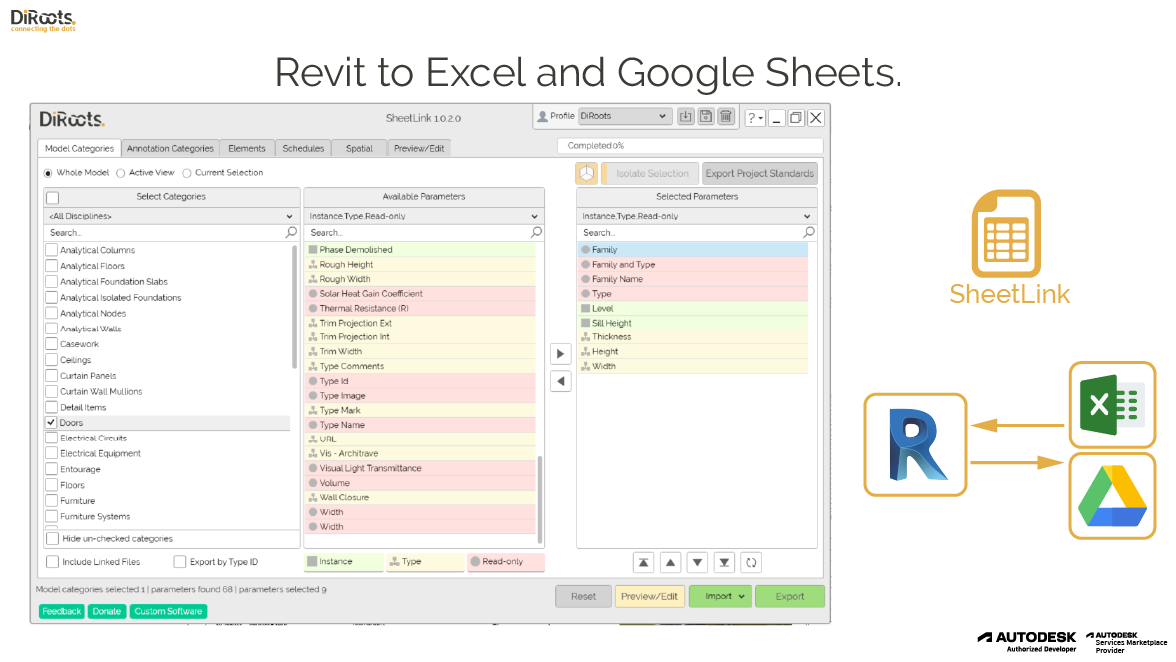Viewport: 1176px width, 662px height.
Task: Enable Export by Type ID checkbox
Action: (x=180, y=562)
